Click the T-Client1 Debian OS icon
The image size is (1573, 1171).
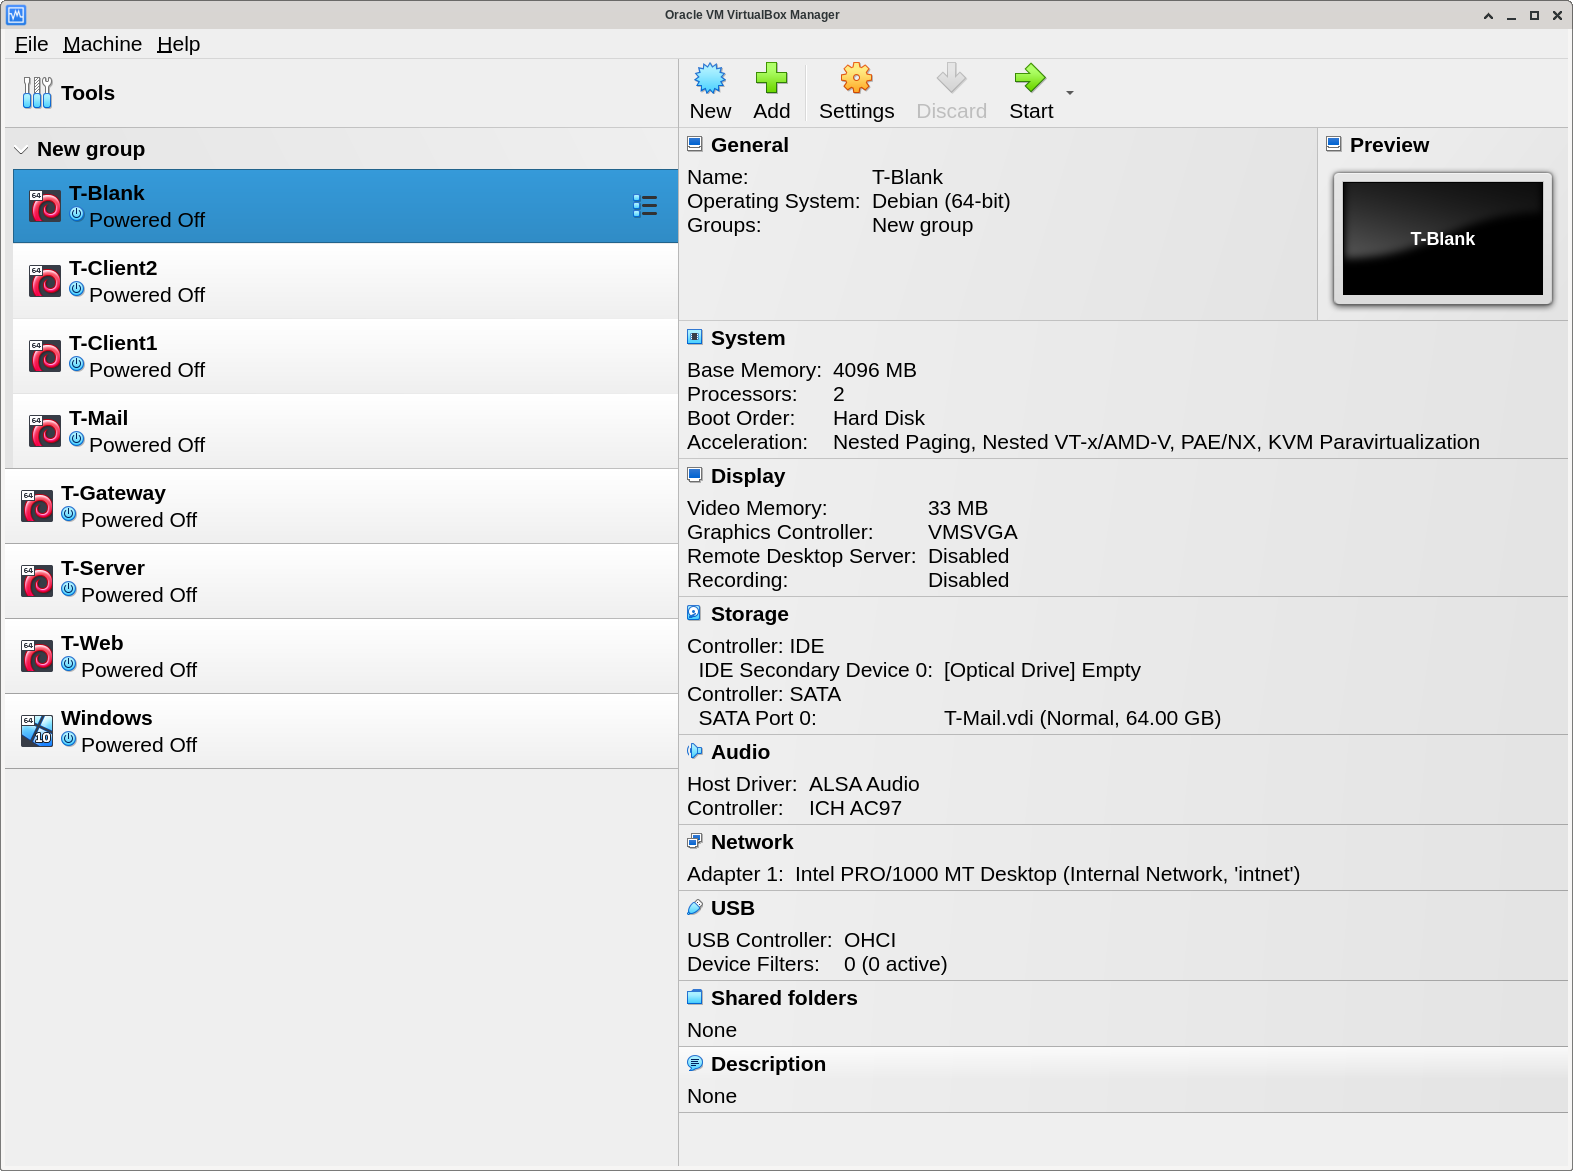pyautogui.click(x=45, y=356)
